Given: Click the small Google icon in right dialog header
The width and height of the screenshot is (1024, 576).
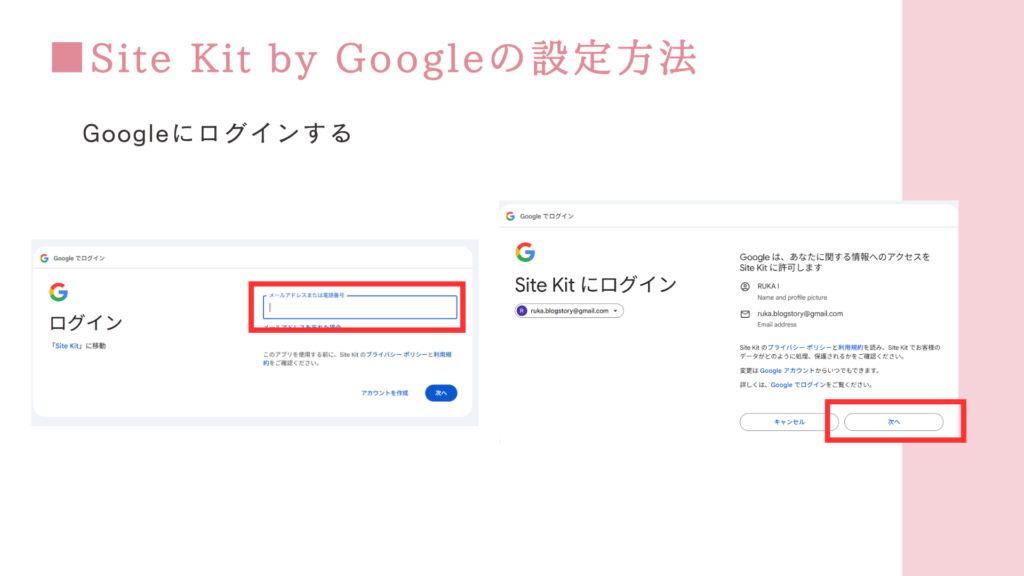Looking at the screenshot, I should [510, 216].
